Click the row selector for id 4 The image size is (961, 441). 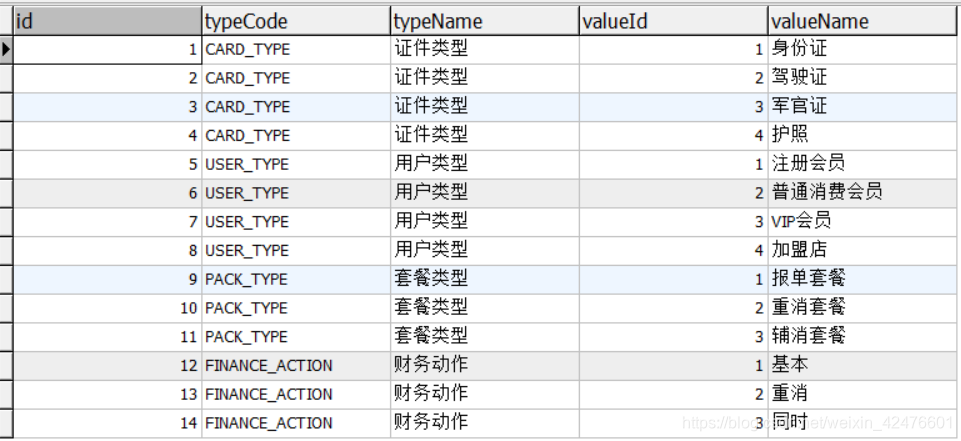pyautogui.click(x=6, y=136)
